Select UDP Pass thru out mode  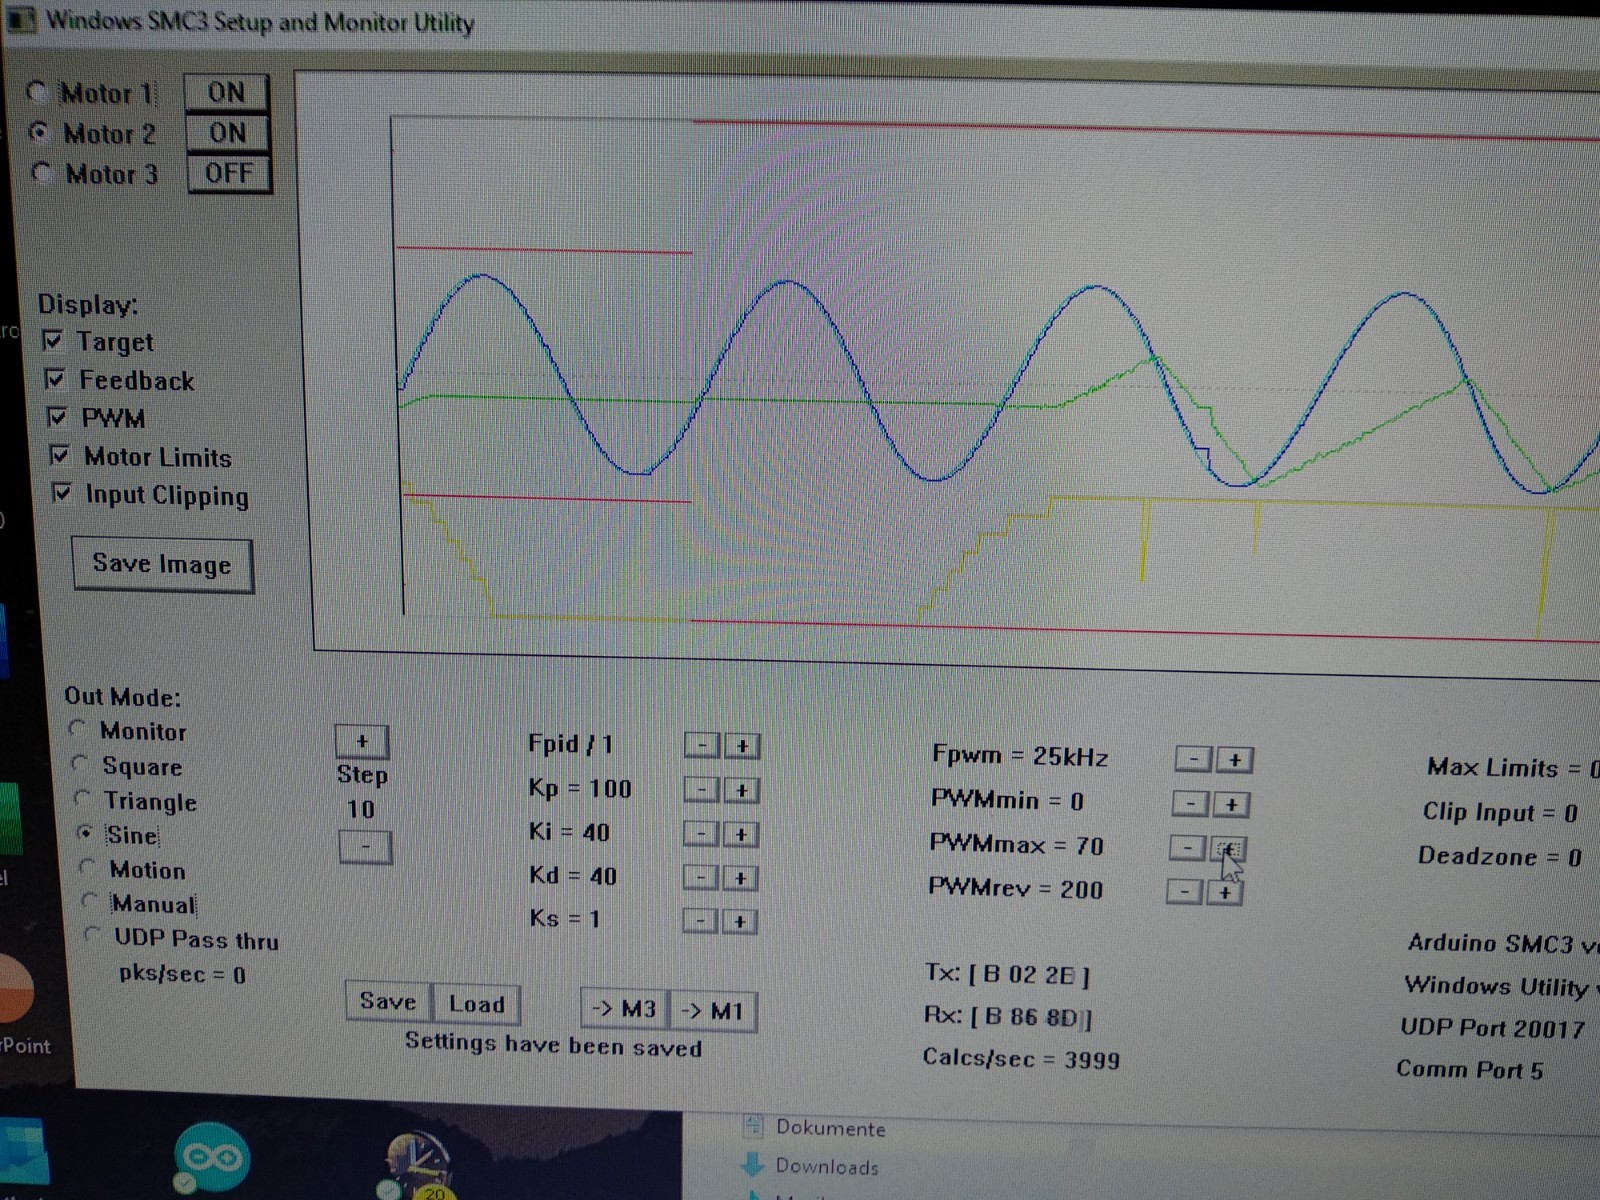click(93, 936)
